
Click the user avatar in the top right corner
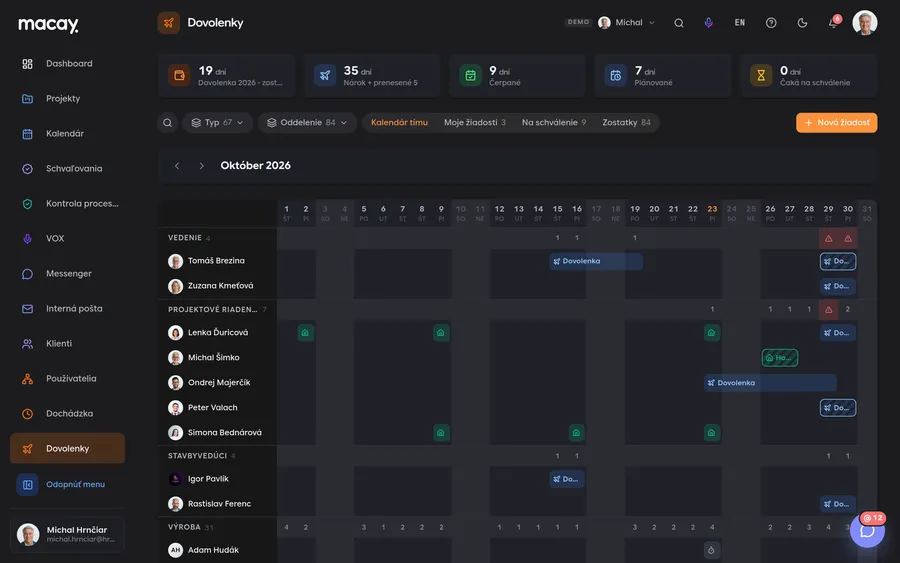click(864, 23)
